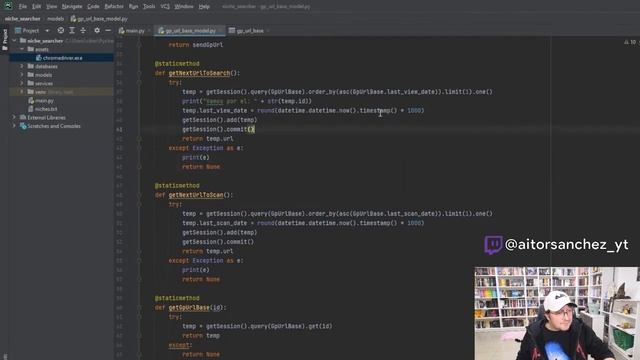Collapse the assets folder arrow
Viewport: 640px width, 360px height.
pos(22,49)
